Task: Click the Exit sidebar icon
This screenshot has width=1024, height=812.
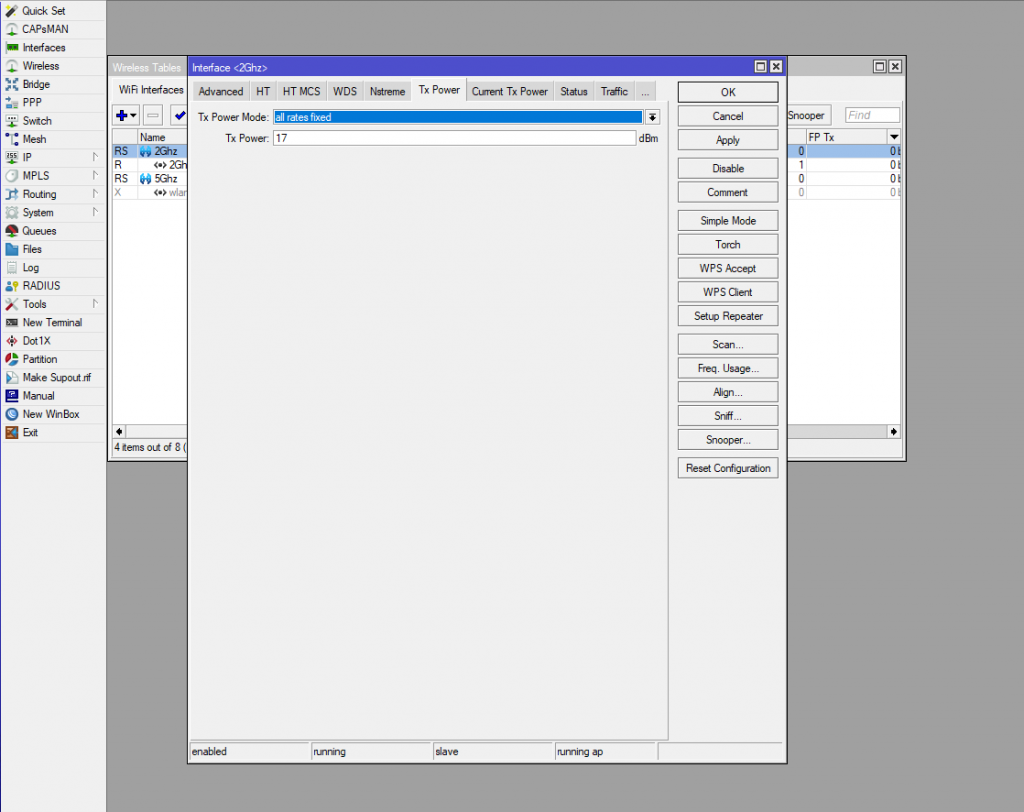Action: tap(12, 432)
